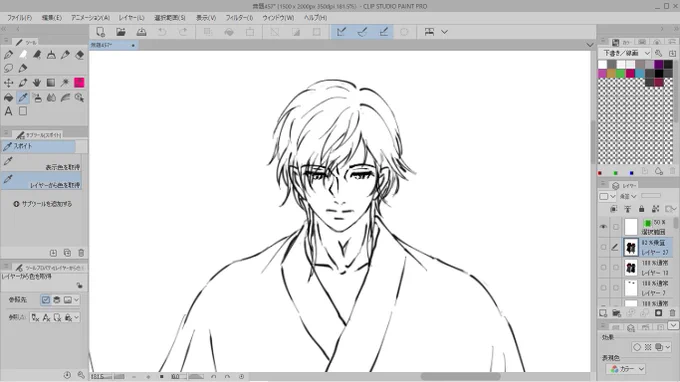Select the Magic wand auto-select tool

click(x=65, y=83)
